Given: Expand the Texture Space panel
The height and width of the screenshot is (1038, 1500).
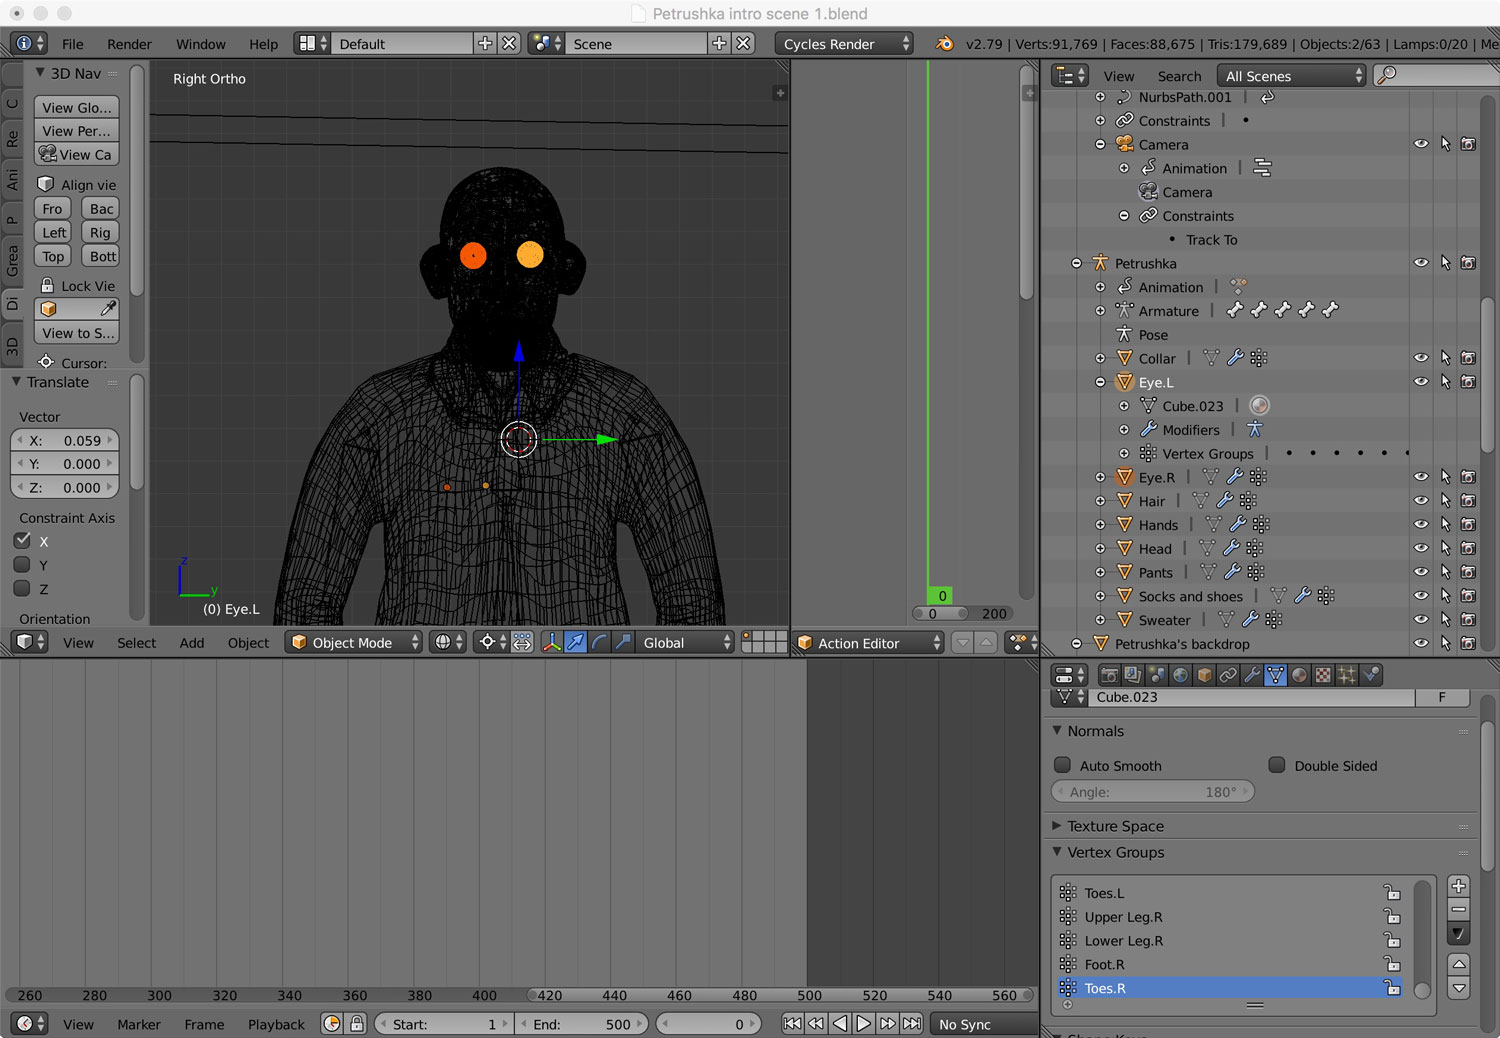Looking at the screenshot, I should (1115, 826).
